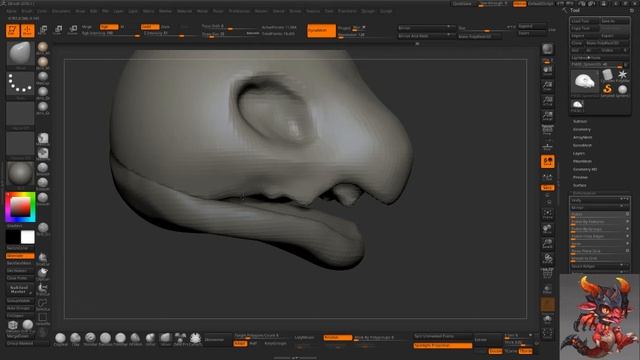640x360 pixels.
Task: Click the Load Tool button
Action: 584,21
